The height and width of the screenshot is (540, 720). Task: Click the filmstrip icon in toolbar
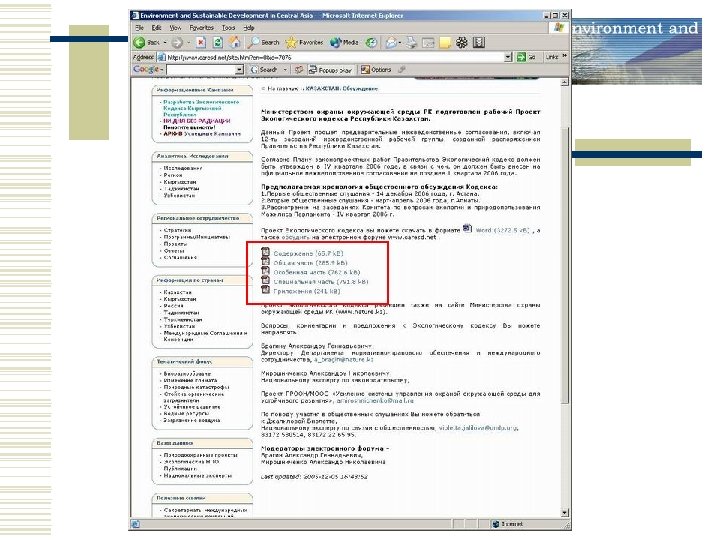point(478,43)
